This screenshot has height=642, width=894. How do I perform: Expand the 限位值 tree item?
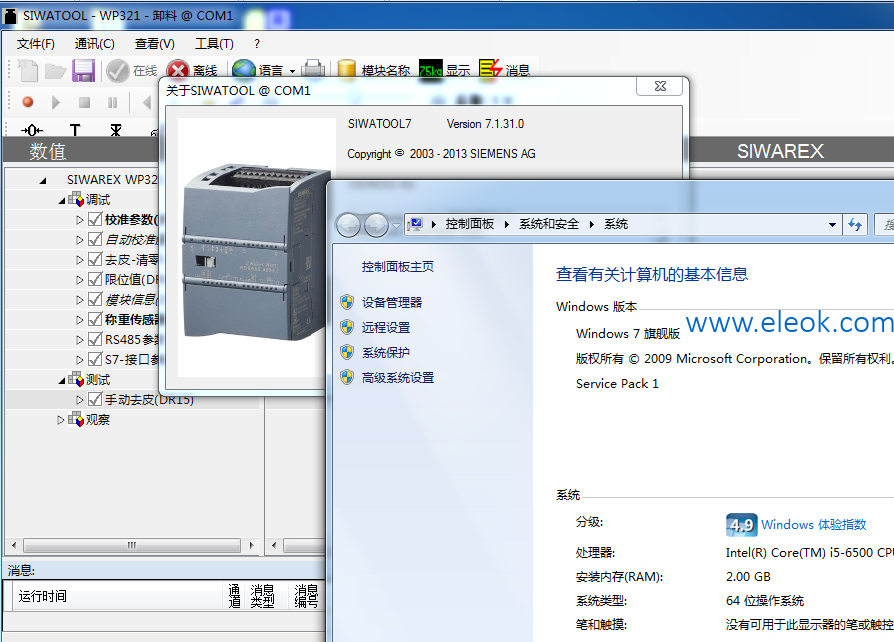tap(80, 280)
